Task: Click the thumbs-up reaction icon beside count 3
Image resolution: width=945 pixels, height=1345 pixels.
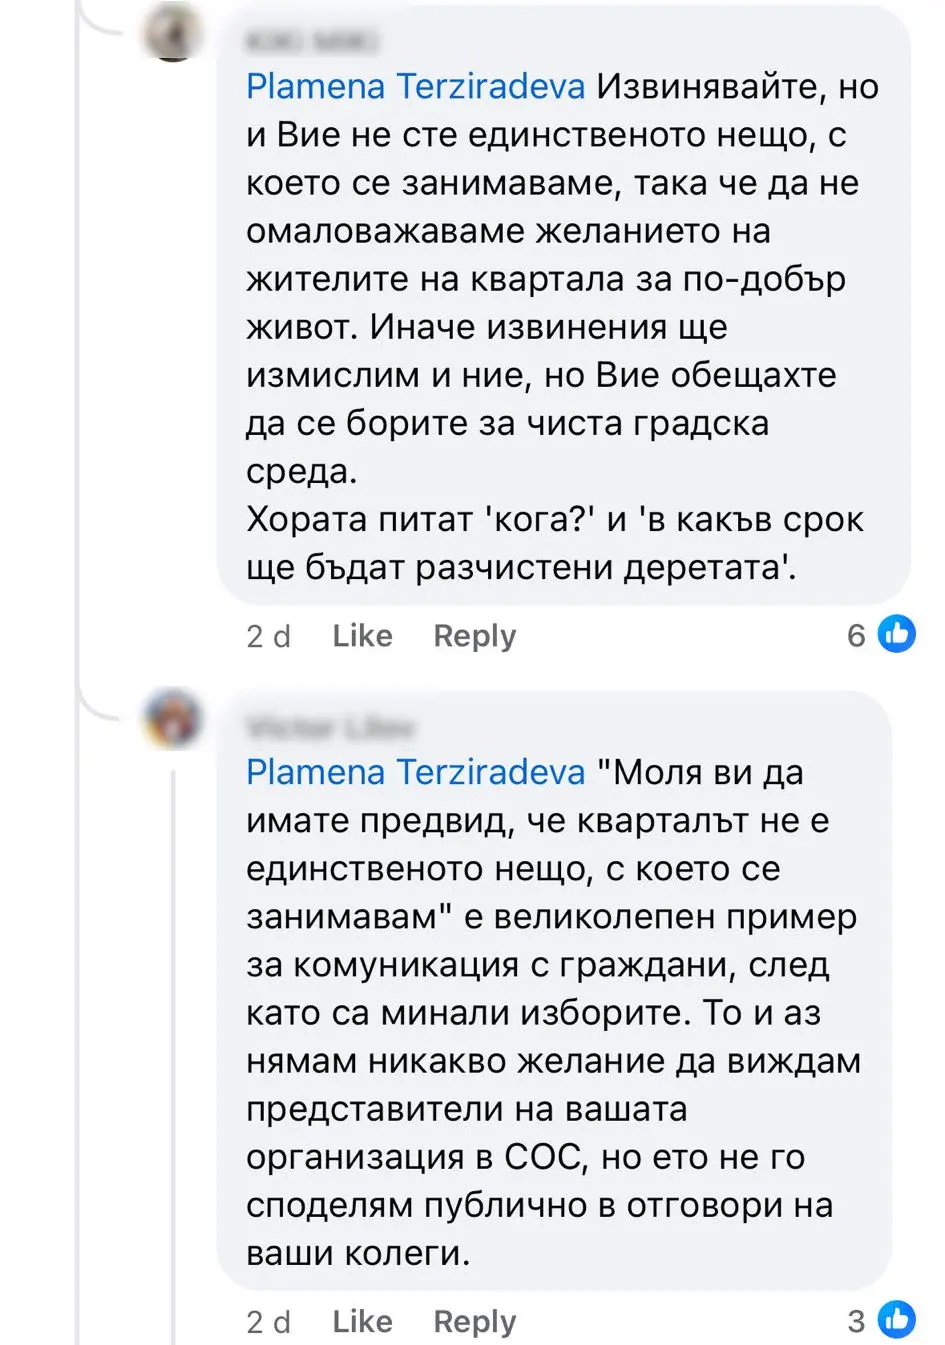Action: coord(896,1320)
